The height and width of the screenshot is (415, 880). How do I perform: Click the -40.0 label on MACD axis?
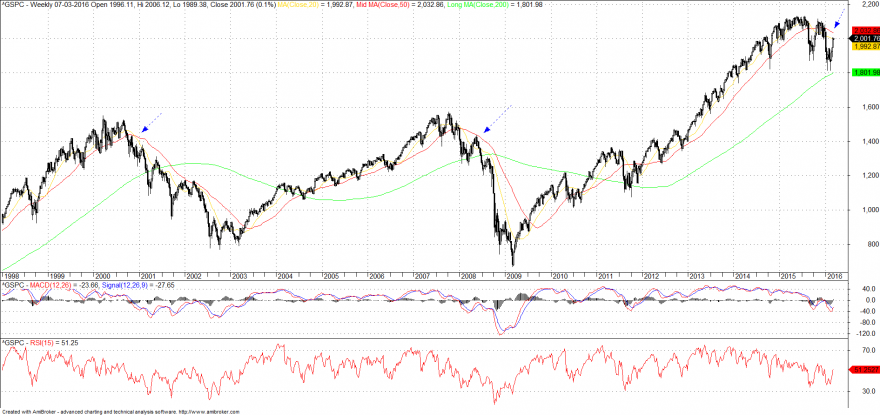click(868, 311)
